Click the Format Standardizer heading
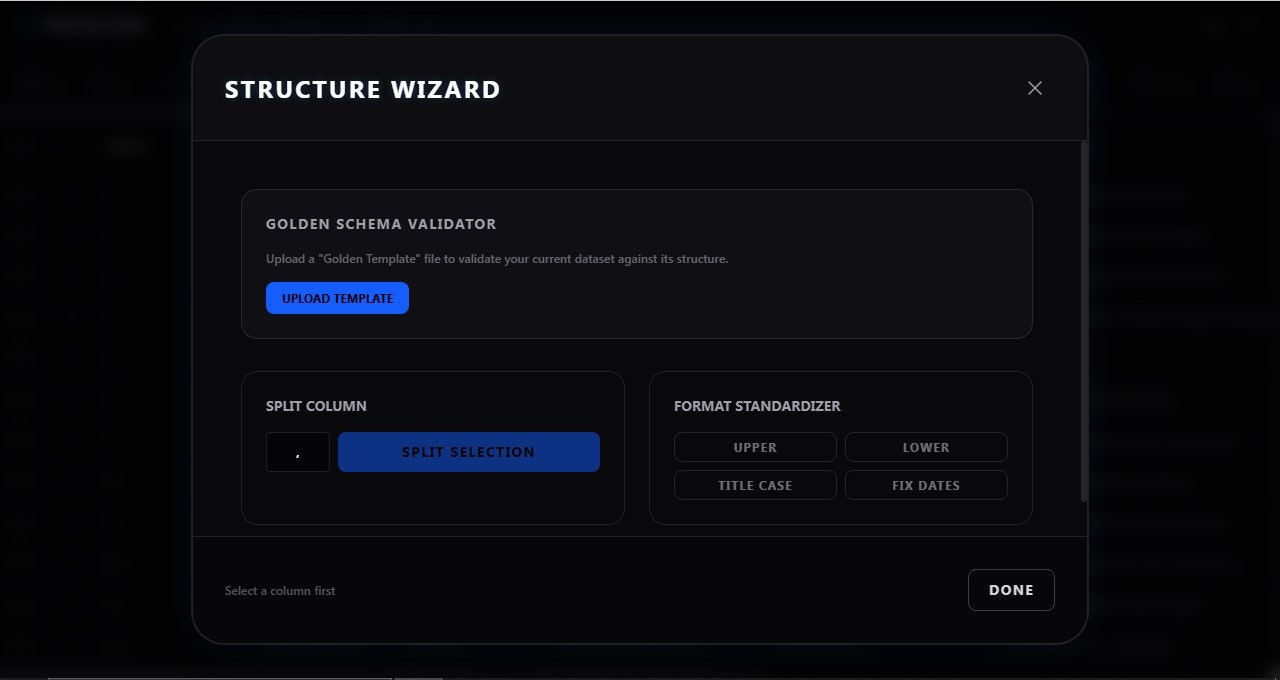 pos(757,406)
